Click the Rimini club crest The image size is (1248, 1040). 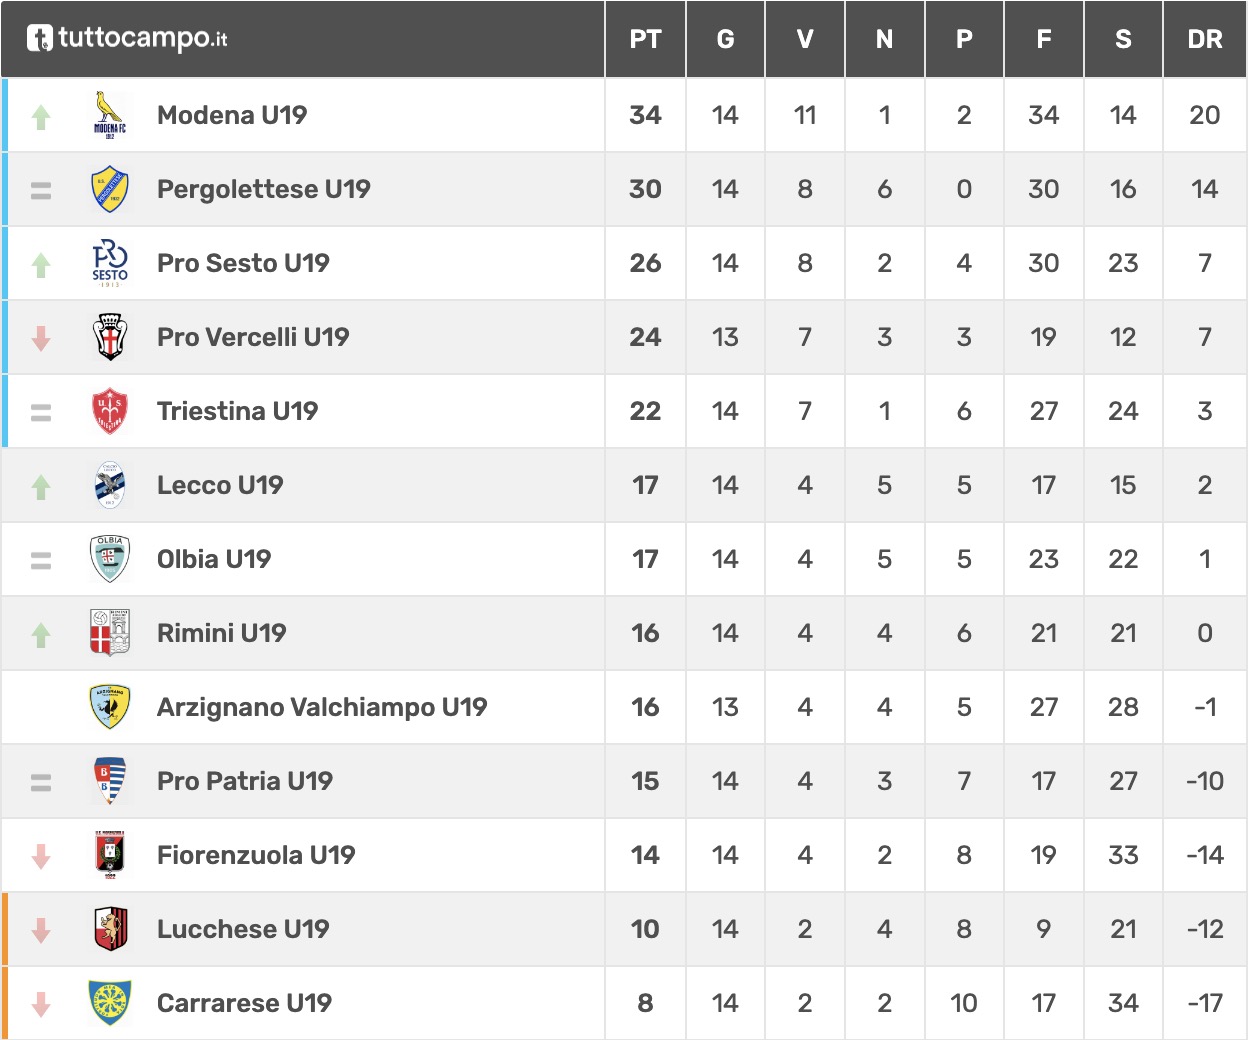tap(110, 633)
